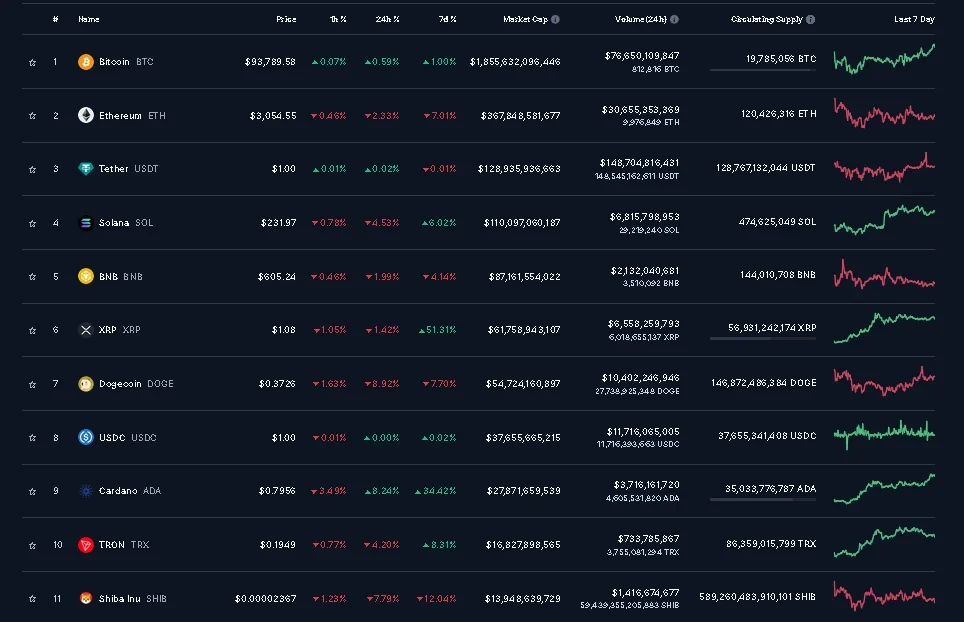Screen dimensions: 964x622
Task: Toggle the watchlist star for Bitcoin
Action: point(32,62)
